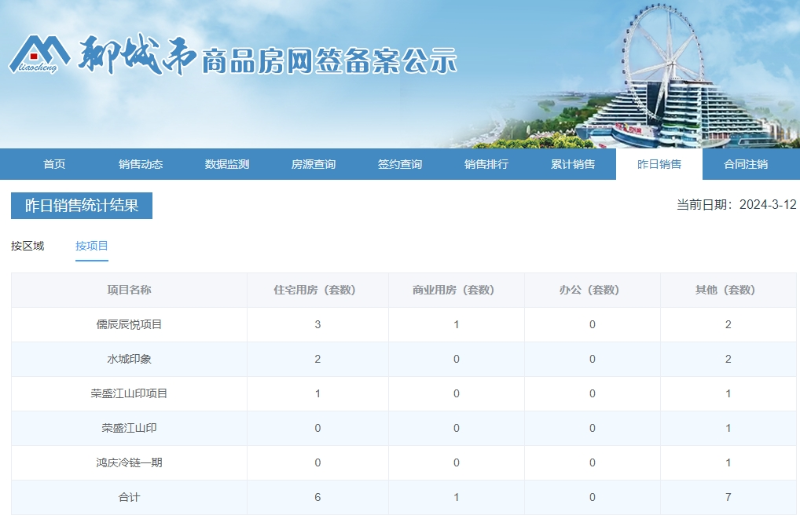Switch to the 按区域 tab
The image size is (800, 519).
(28, 246)
